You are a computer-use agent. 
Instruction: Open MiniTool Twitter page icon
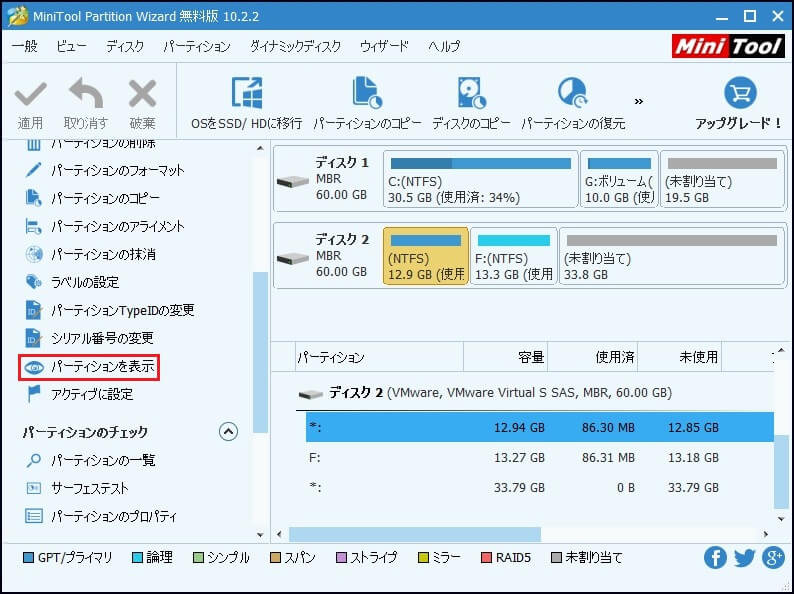(744, 558)
